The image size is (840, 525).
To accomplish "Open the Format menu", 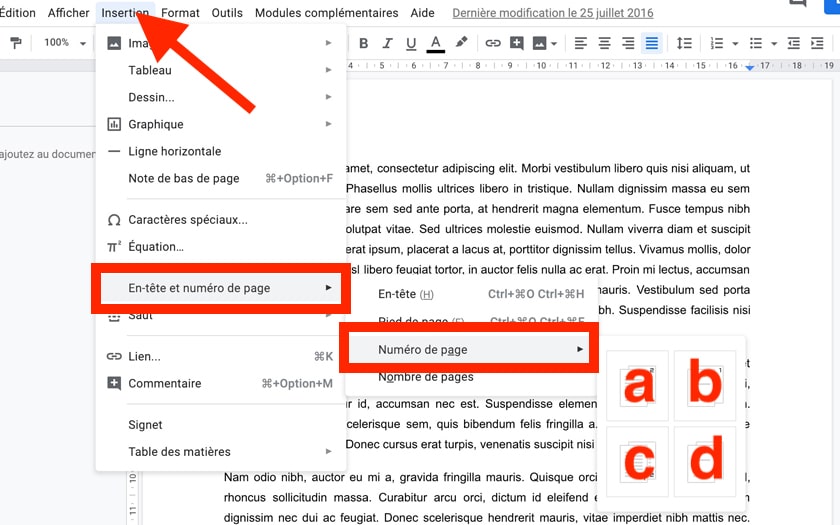I will pyautogui.click(x=180, y=13).
